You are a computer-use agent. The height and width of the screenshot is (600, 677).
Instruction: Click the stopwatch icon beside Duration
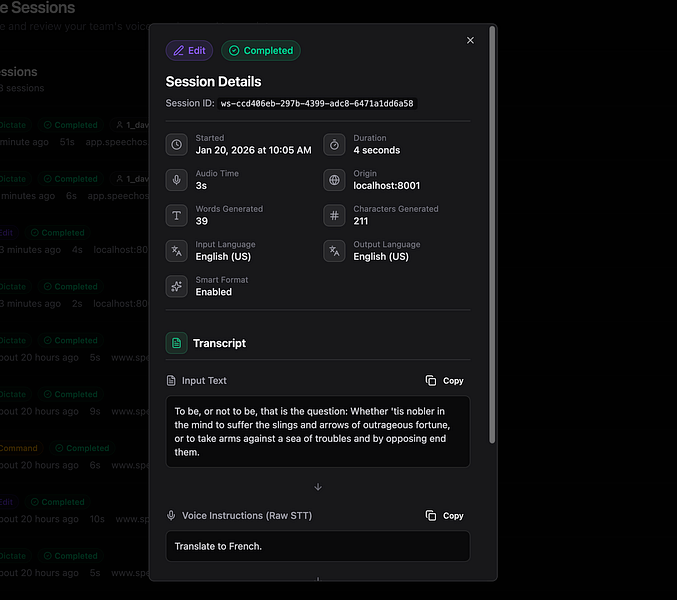pos(334,145)
